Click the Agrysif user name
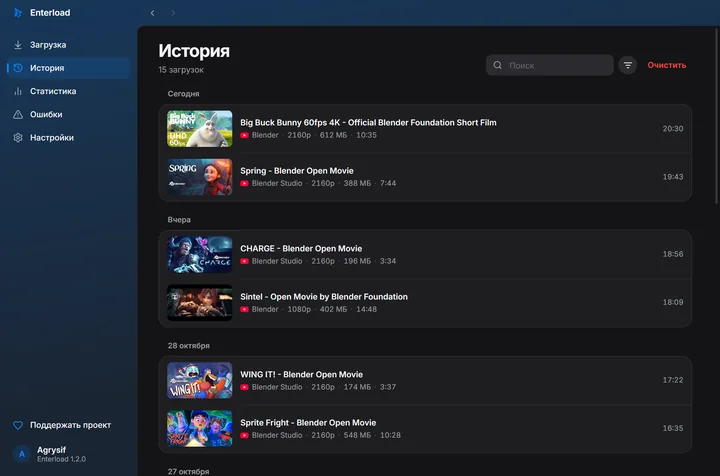 pos(51,450)
